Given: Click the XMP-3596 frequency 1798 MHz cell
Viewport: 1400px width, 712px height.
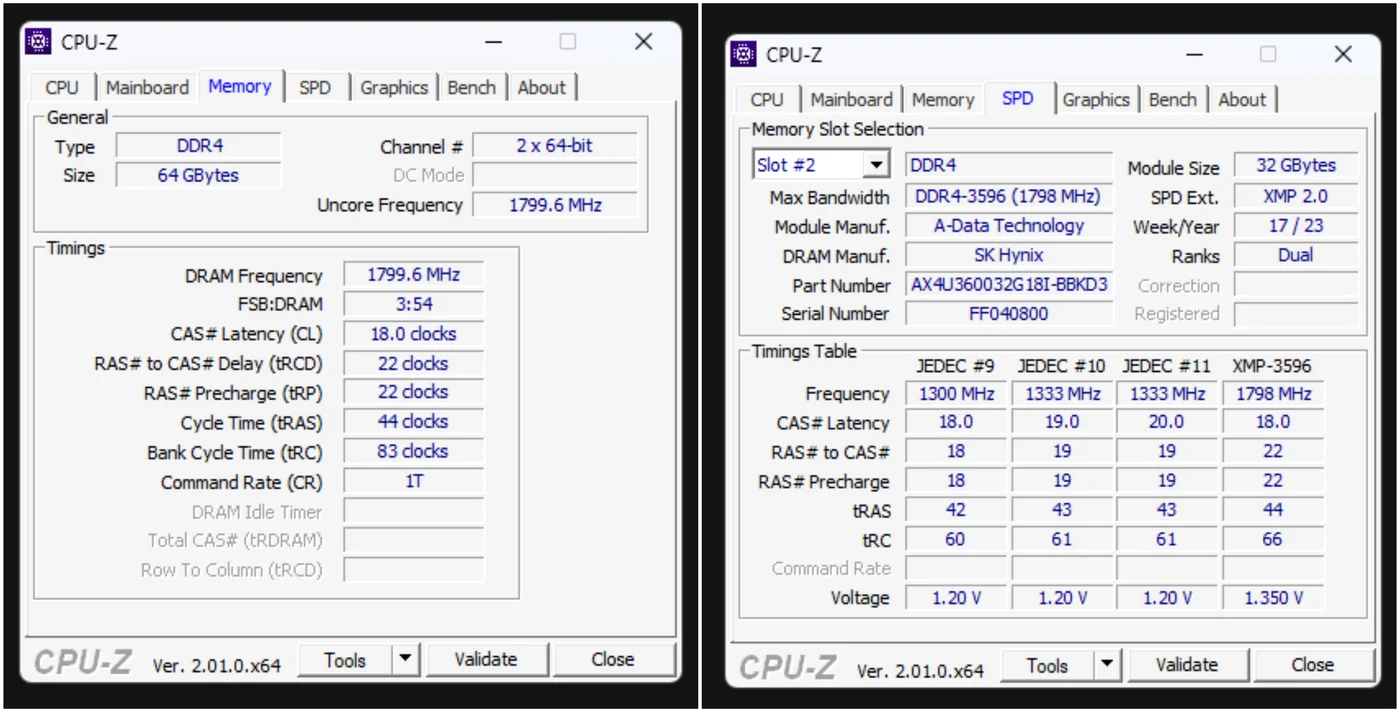Looking at the screenshot, I should 1273,394.
